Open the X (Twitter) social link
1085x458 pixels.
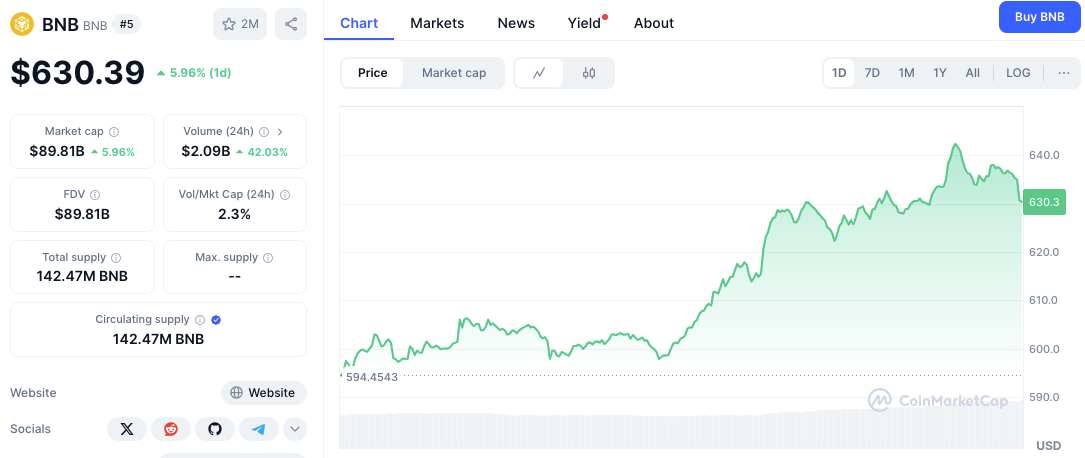tap(127, 429)
